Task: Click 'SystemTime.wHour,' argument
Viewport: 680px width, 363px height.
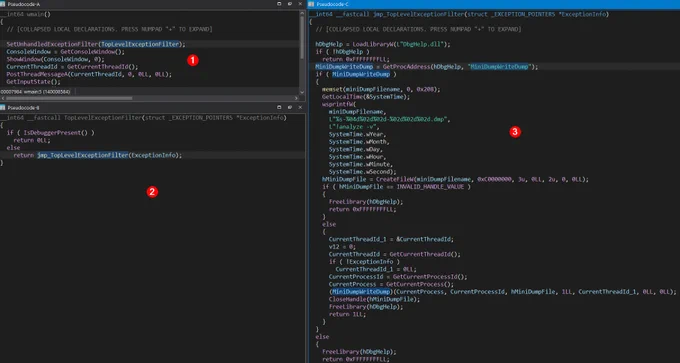Action: pyautogui.click(x=357, y=157)
